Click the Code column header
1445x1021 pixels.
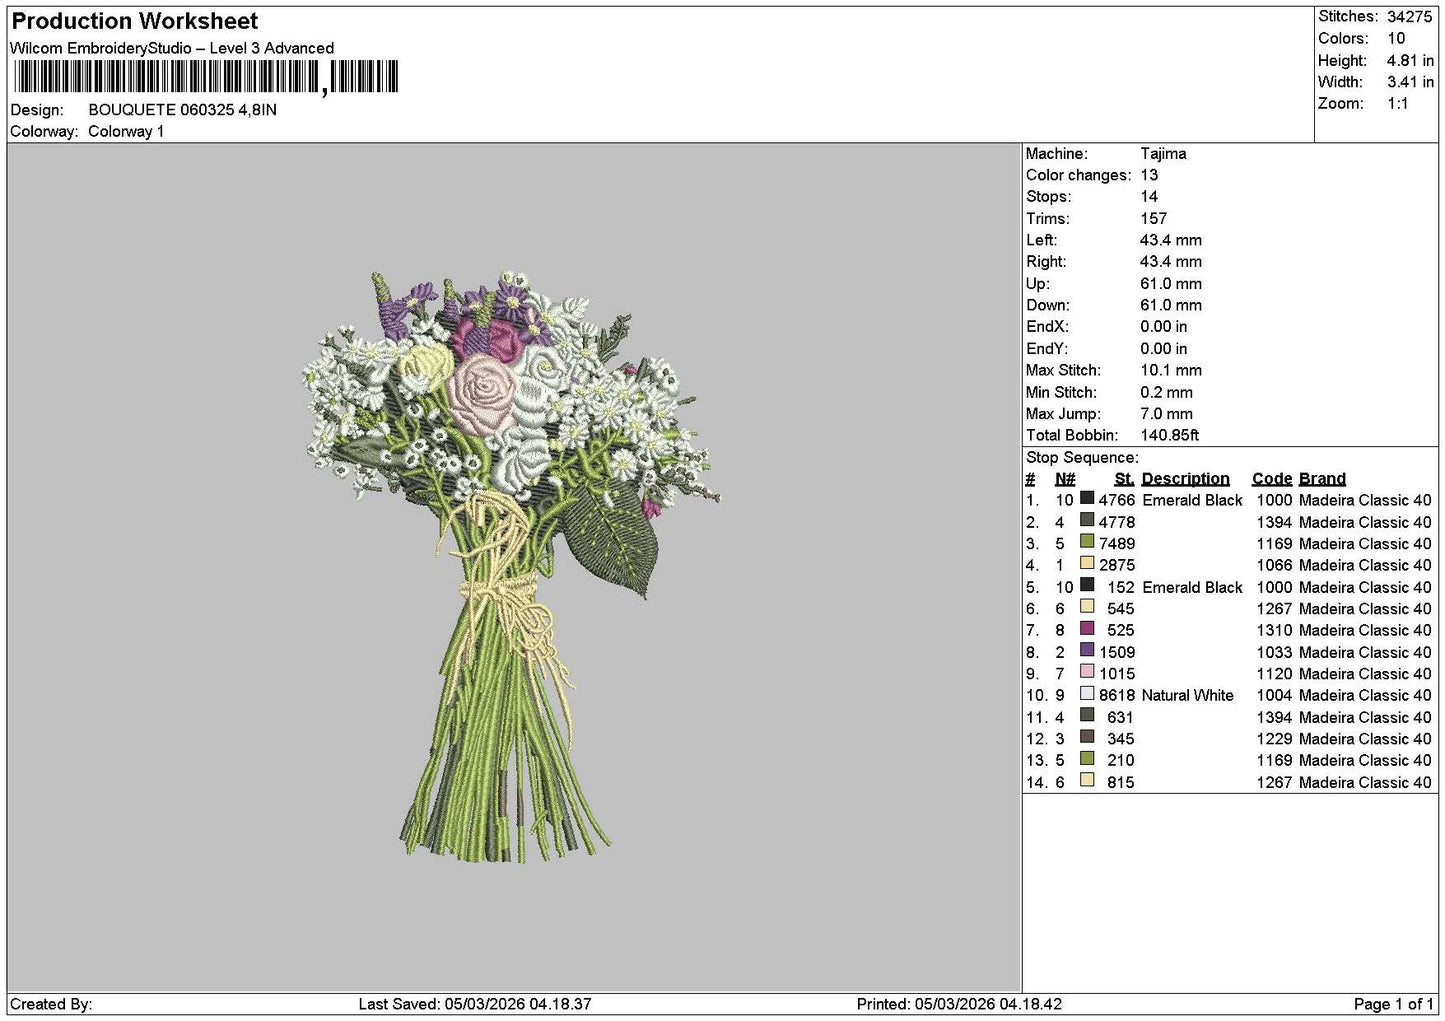(x=1272, y=479)
